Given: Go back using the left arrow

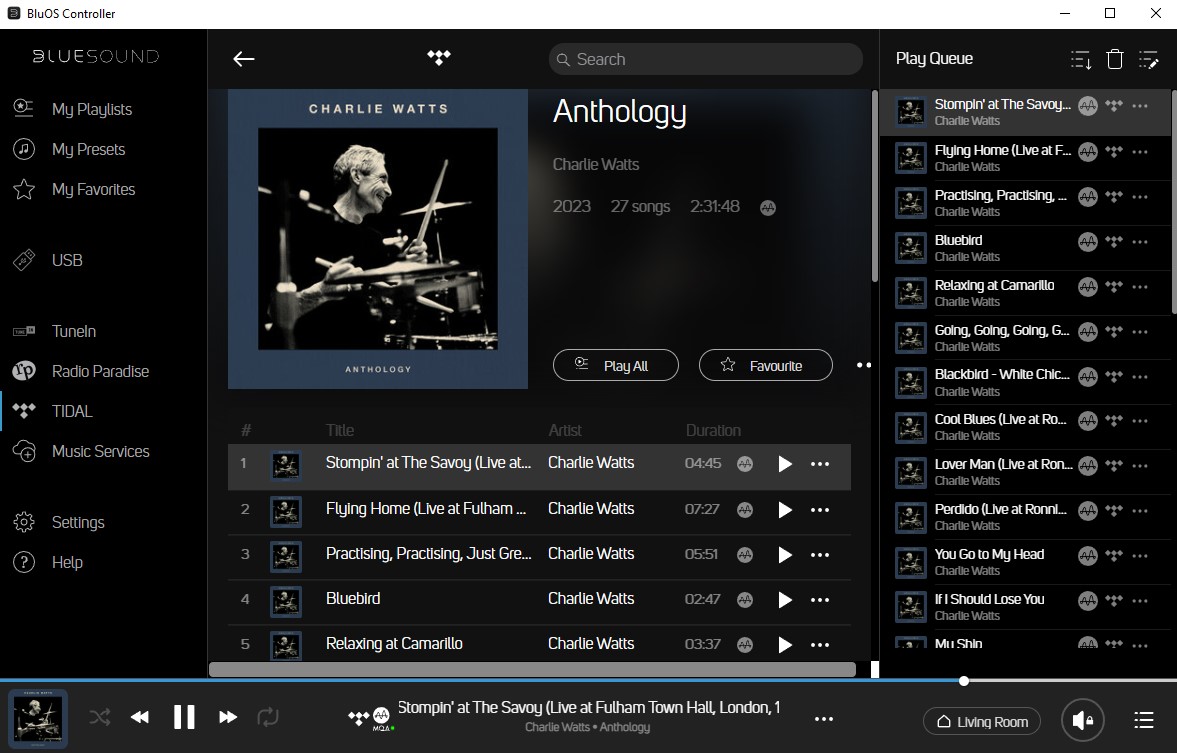Looking at the screenshot, I should (x=244, y=59).
